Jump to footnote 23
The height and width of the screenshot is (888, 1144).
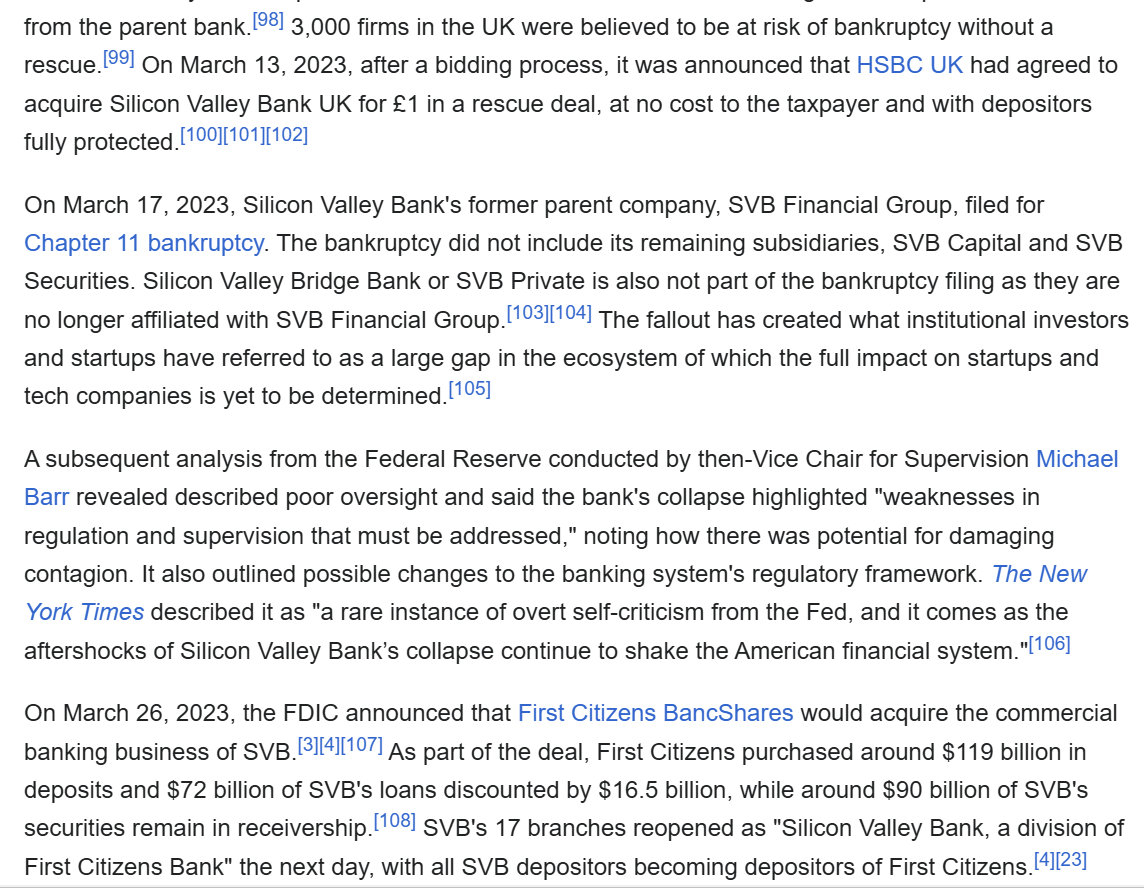pyautogui.click(x=1072, y=859)
